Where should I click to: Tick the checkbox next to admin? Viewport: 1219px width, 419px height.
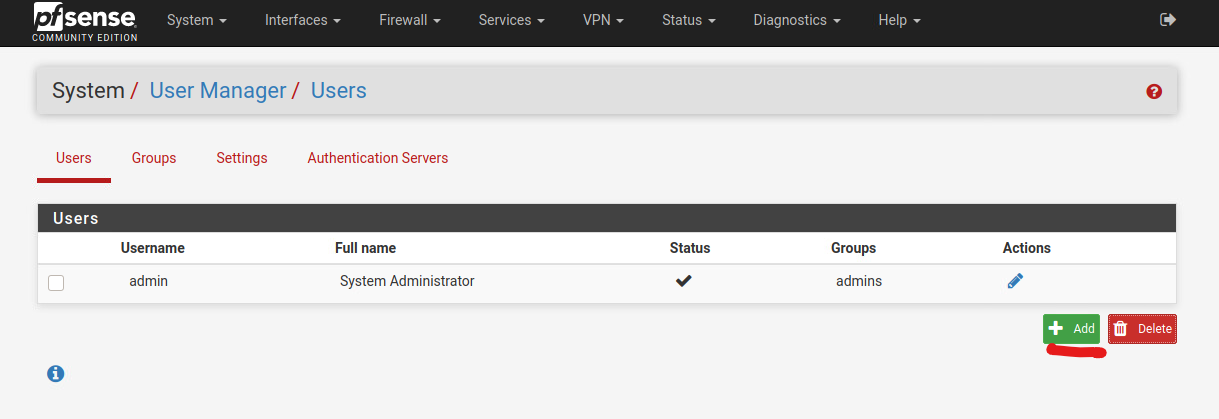point(56,283)
